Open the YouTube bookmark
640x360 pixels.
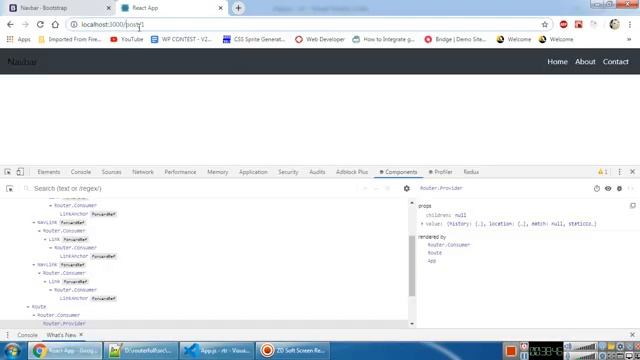tap(127, 39)
